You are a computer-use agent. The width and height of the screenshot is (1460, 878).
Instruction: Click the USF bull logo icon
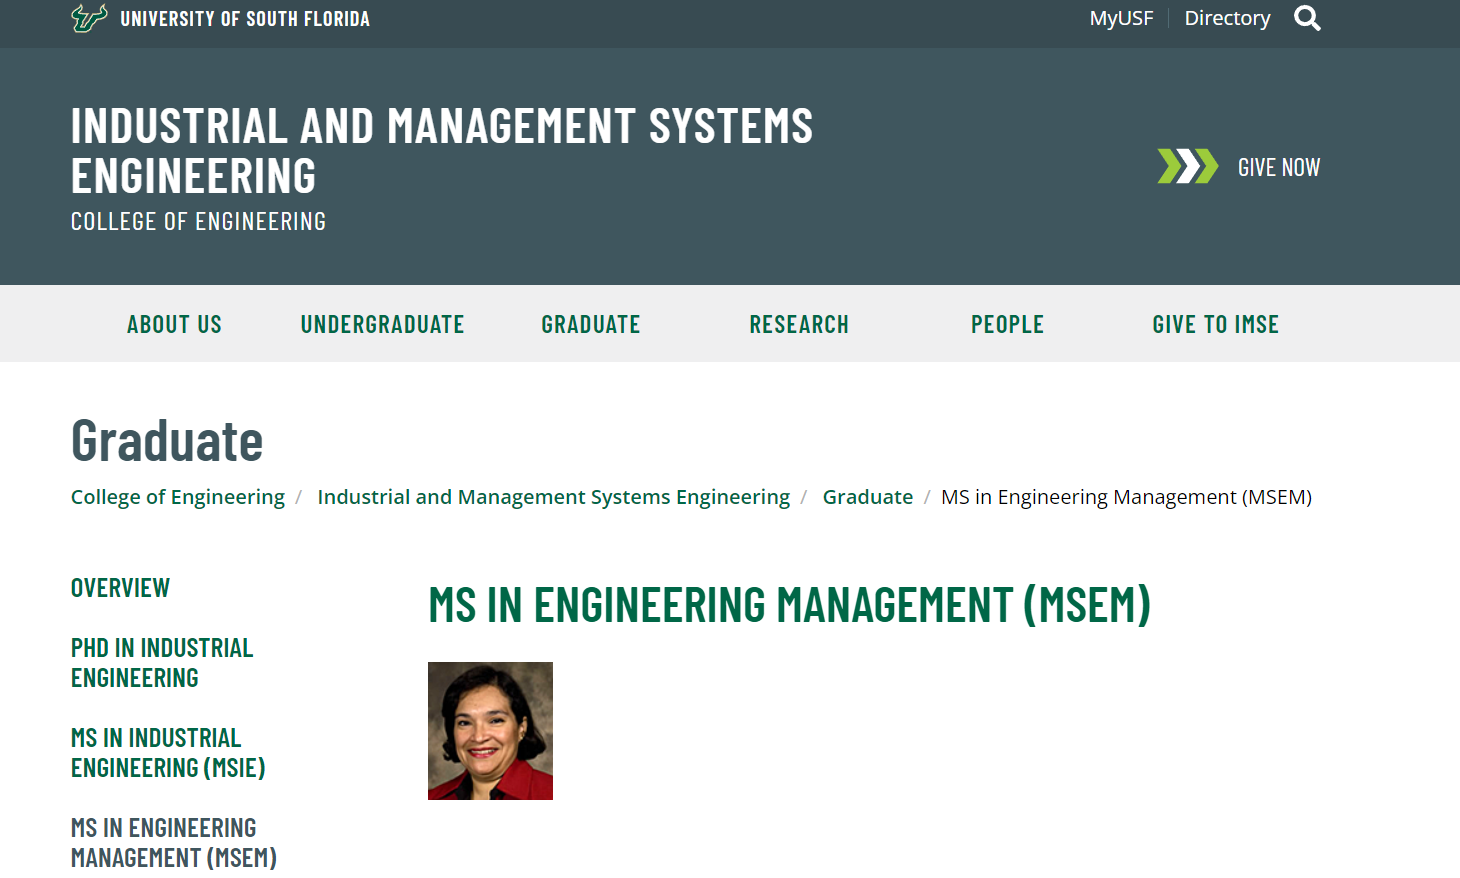coord(89,18)
